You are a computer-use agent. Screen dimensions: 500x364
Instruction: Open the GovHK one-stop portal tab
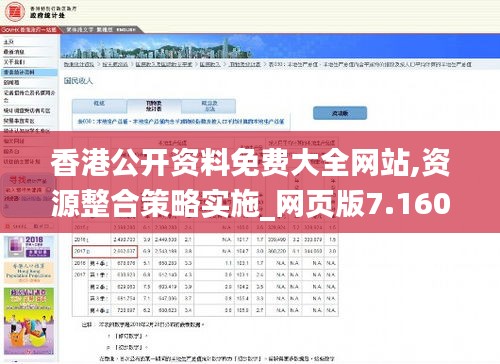(x=29, y=30)
